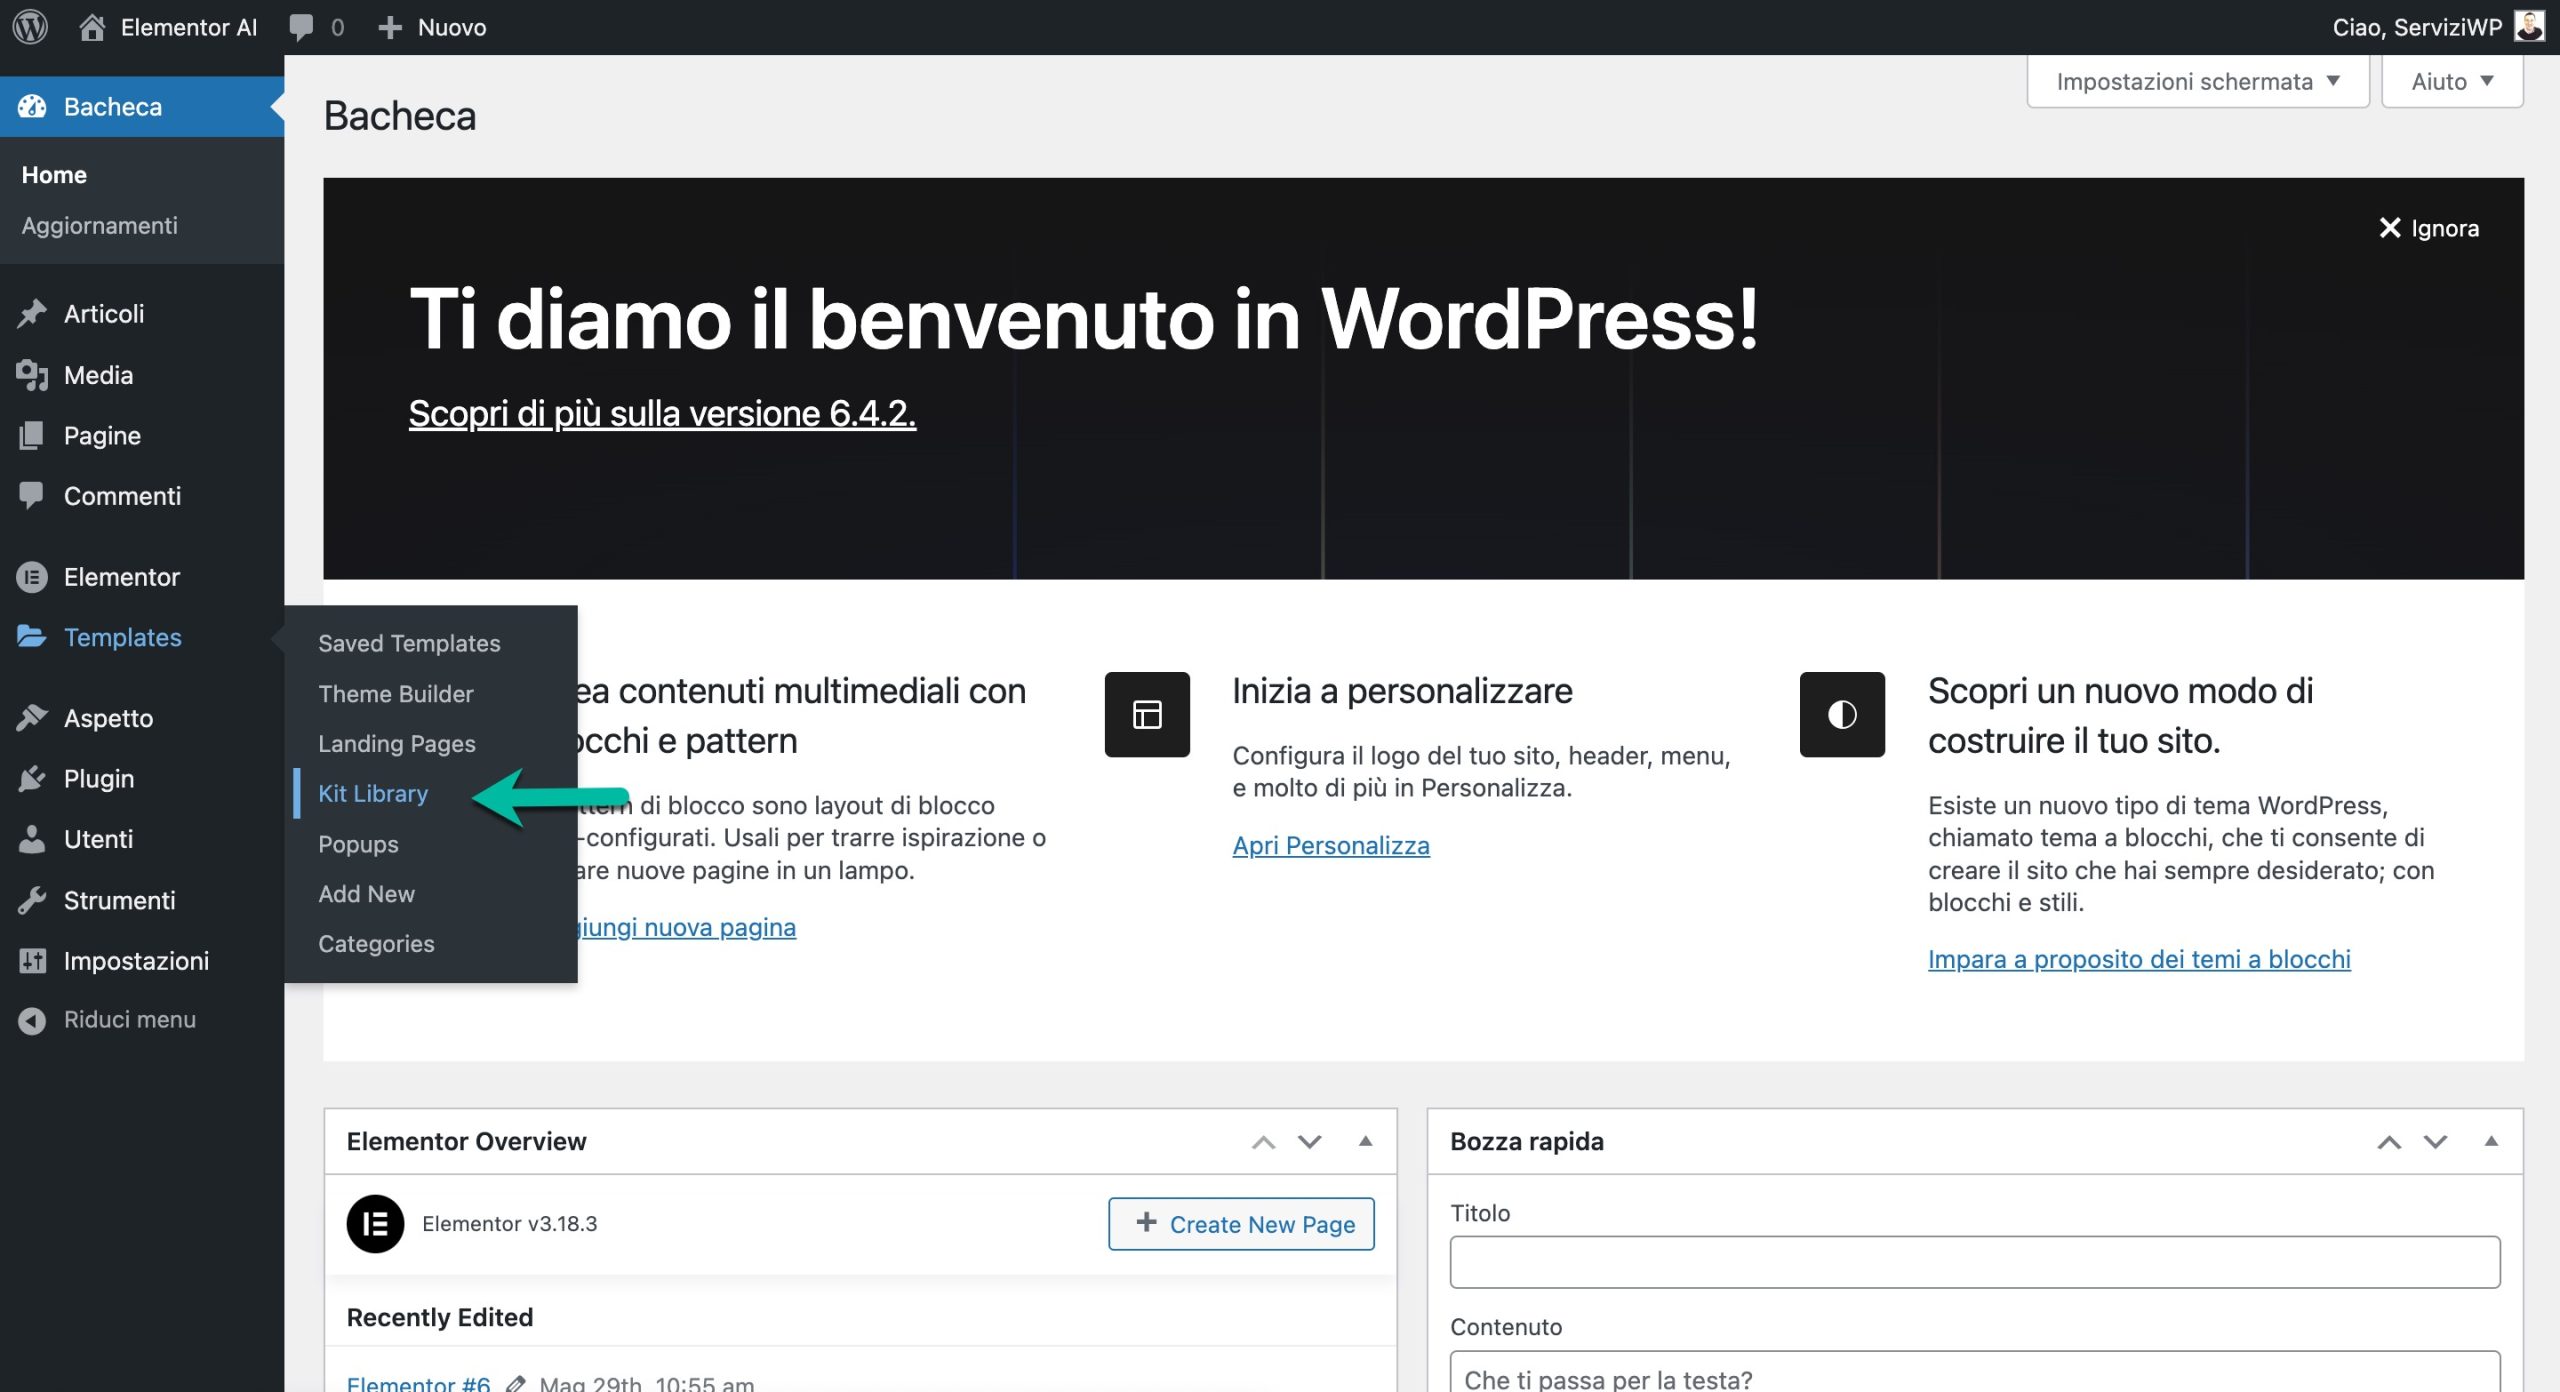Click the ServiziWP user avatar
Viewport: 2560px width, 1392px height.
pyautogui.click(x=2529, y=26)
